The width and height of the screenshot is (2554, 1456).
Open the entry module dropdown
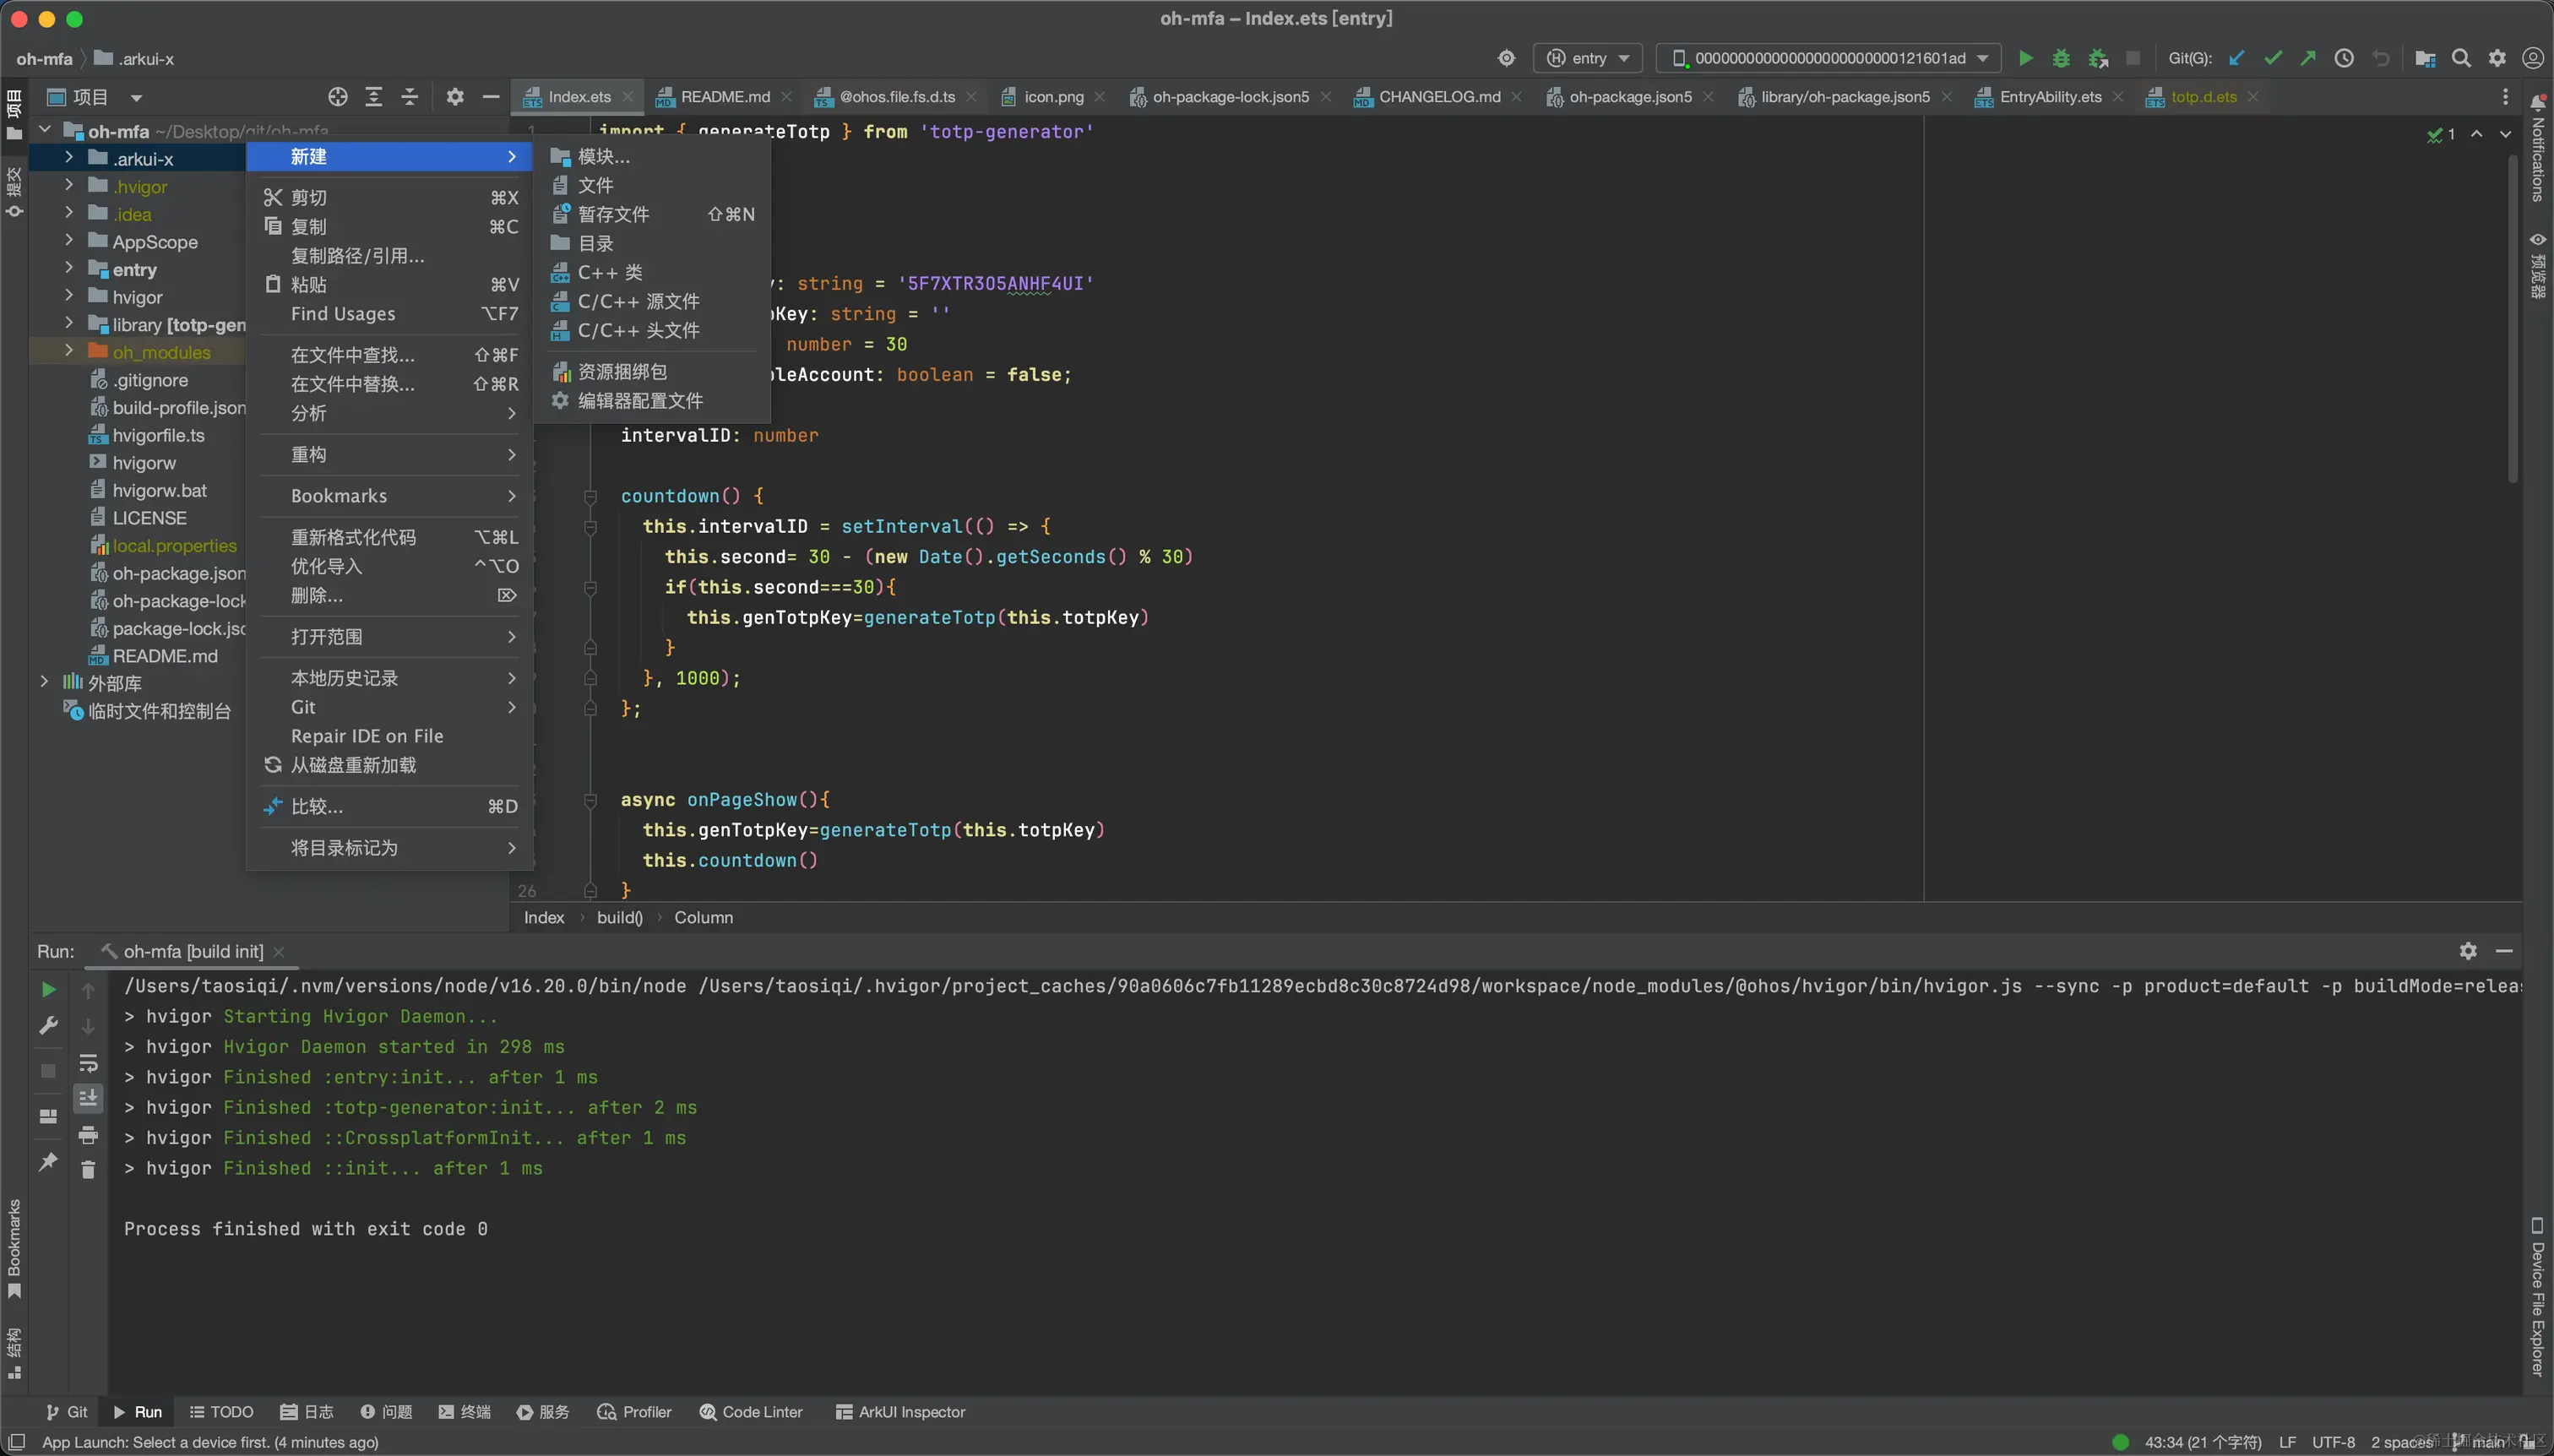tap(1588, 58)
